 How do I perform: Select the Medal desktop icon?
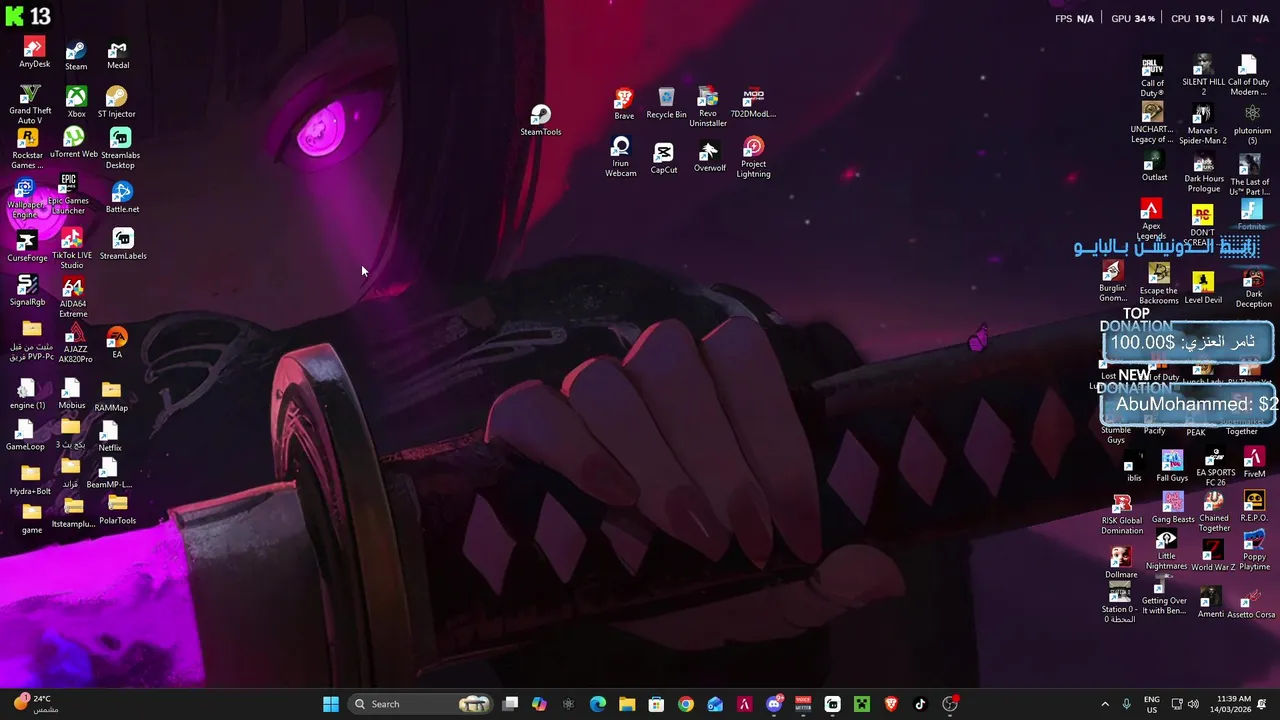[118, 55]
